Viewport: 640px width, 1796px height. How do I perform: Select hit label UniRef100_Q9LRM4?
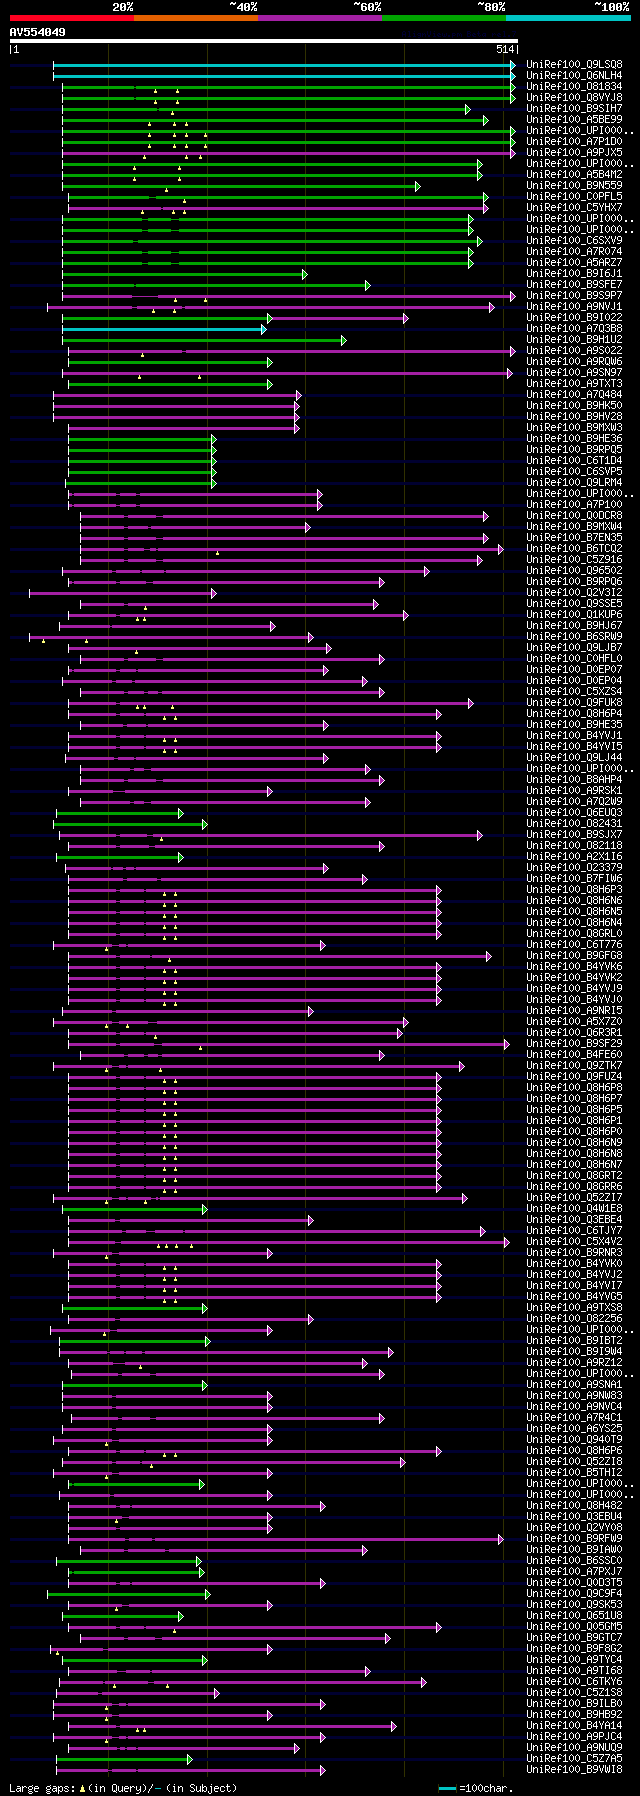coord(574,482)
